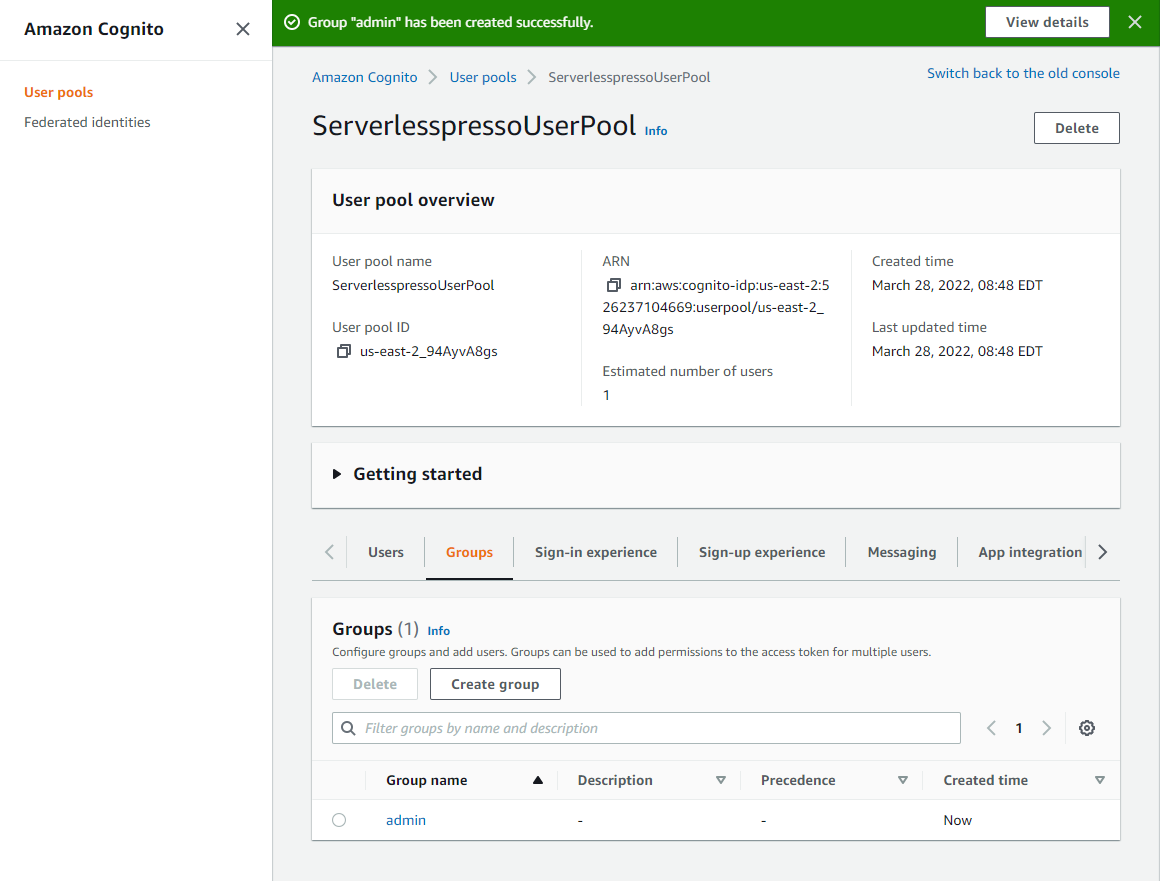1161x881 pixels.
Task: Delete the ServerlesspressoUserPool user pool
Action: (x=1077, y=128)
